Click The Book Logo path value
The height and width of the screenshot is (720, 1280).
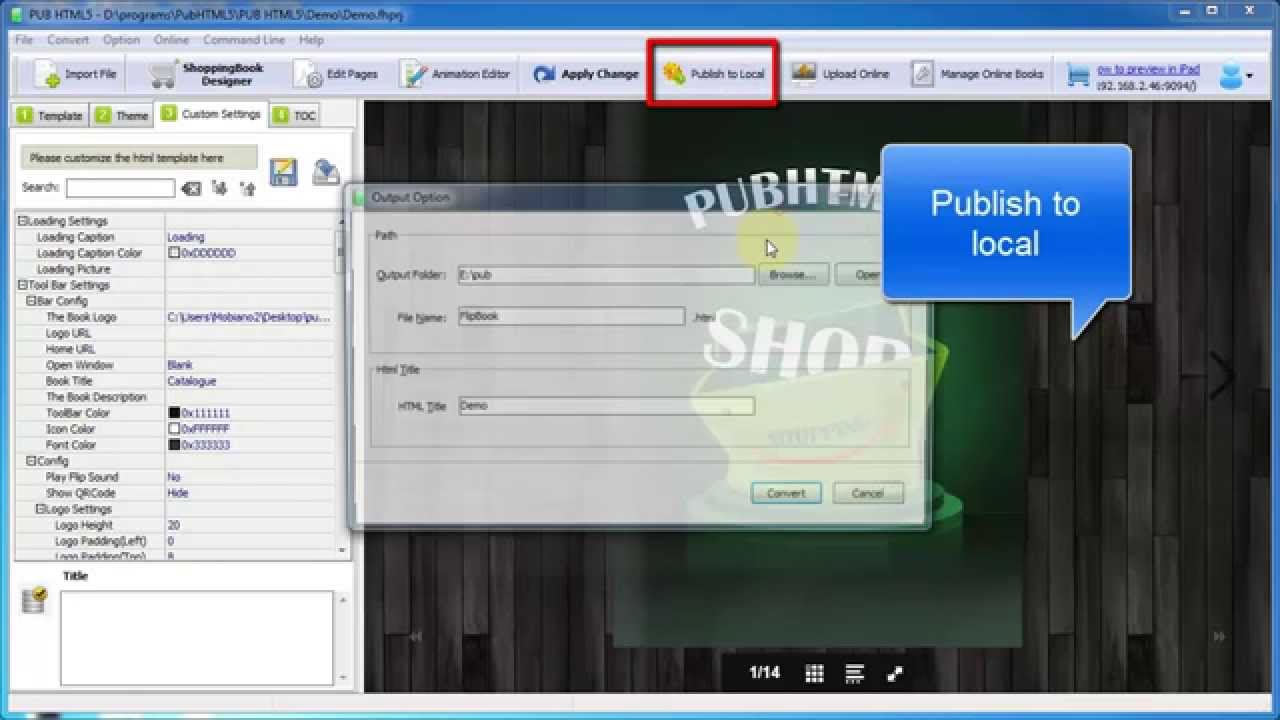[248, 317]
